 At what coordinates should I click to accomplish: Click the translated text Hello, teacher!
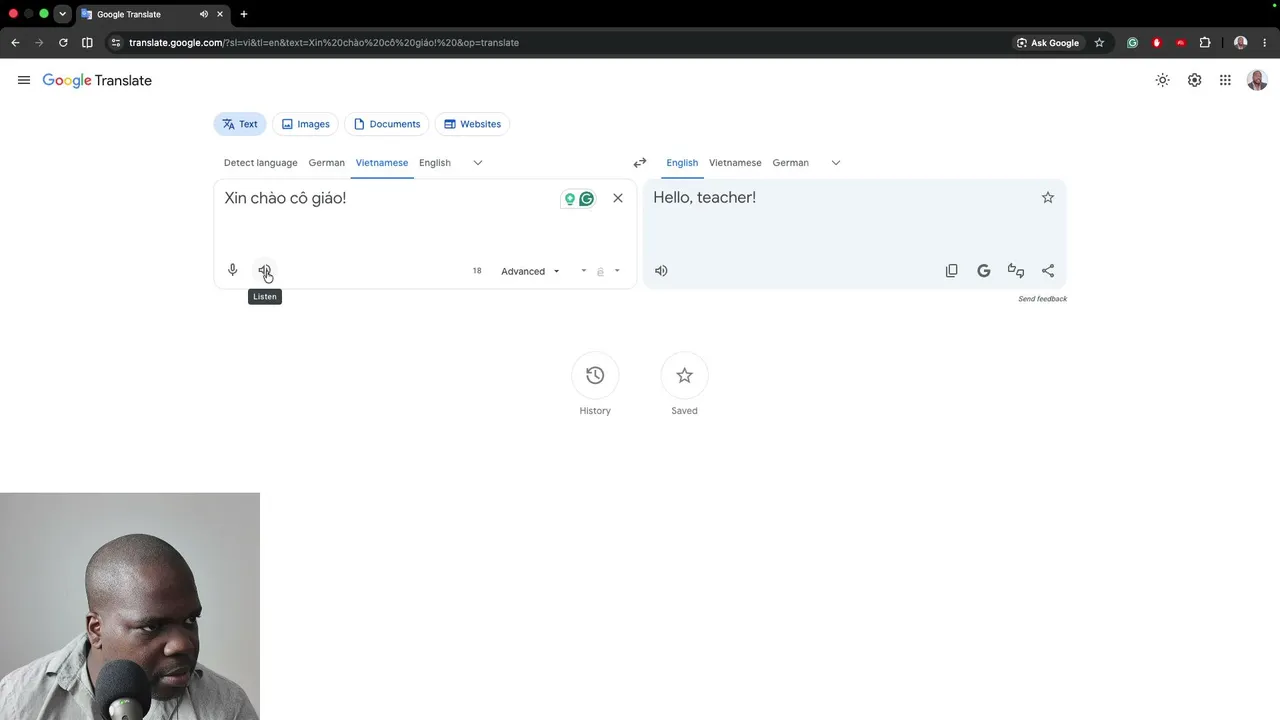coord(704,198)
